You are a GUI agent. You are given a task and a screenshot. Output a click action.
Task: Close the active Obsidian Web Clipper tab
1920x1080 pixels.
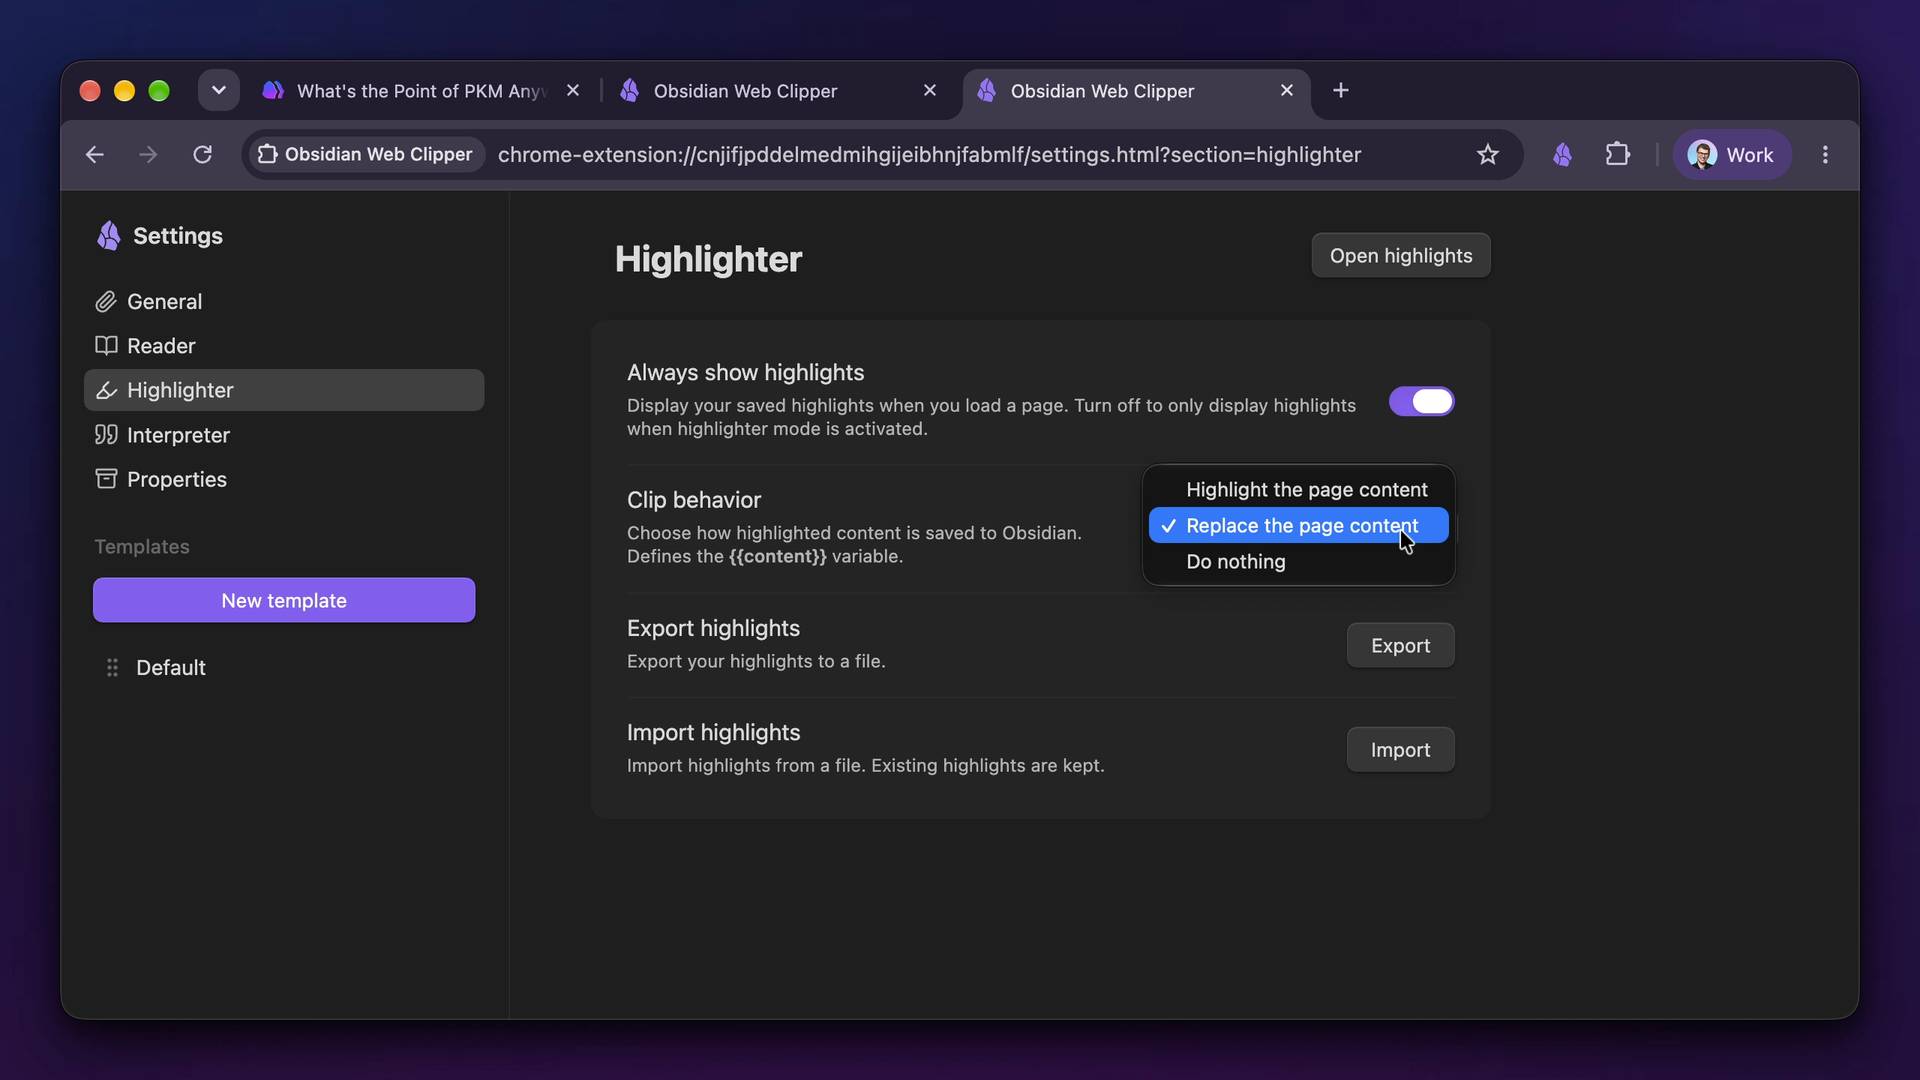(x=1287, y=91)
